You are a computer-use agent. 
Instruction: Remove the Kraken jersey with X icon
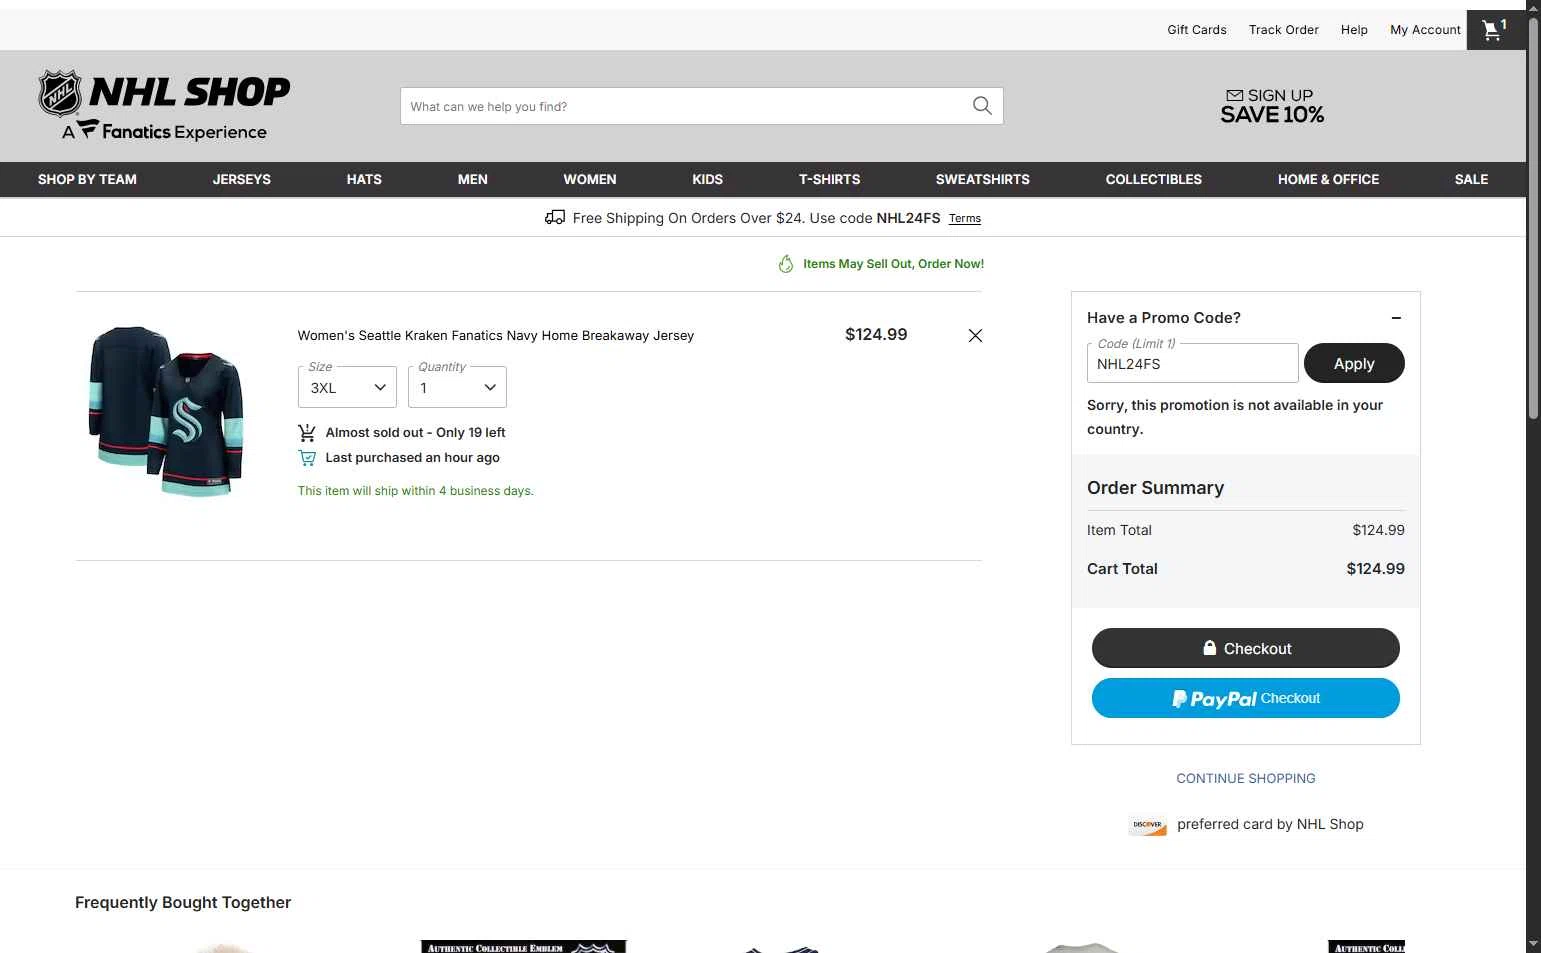click(975, 336)
